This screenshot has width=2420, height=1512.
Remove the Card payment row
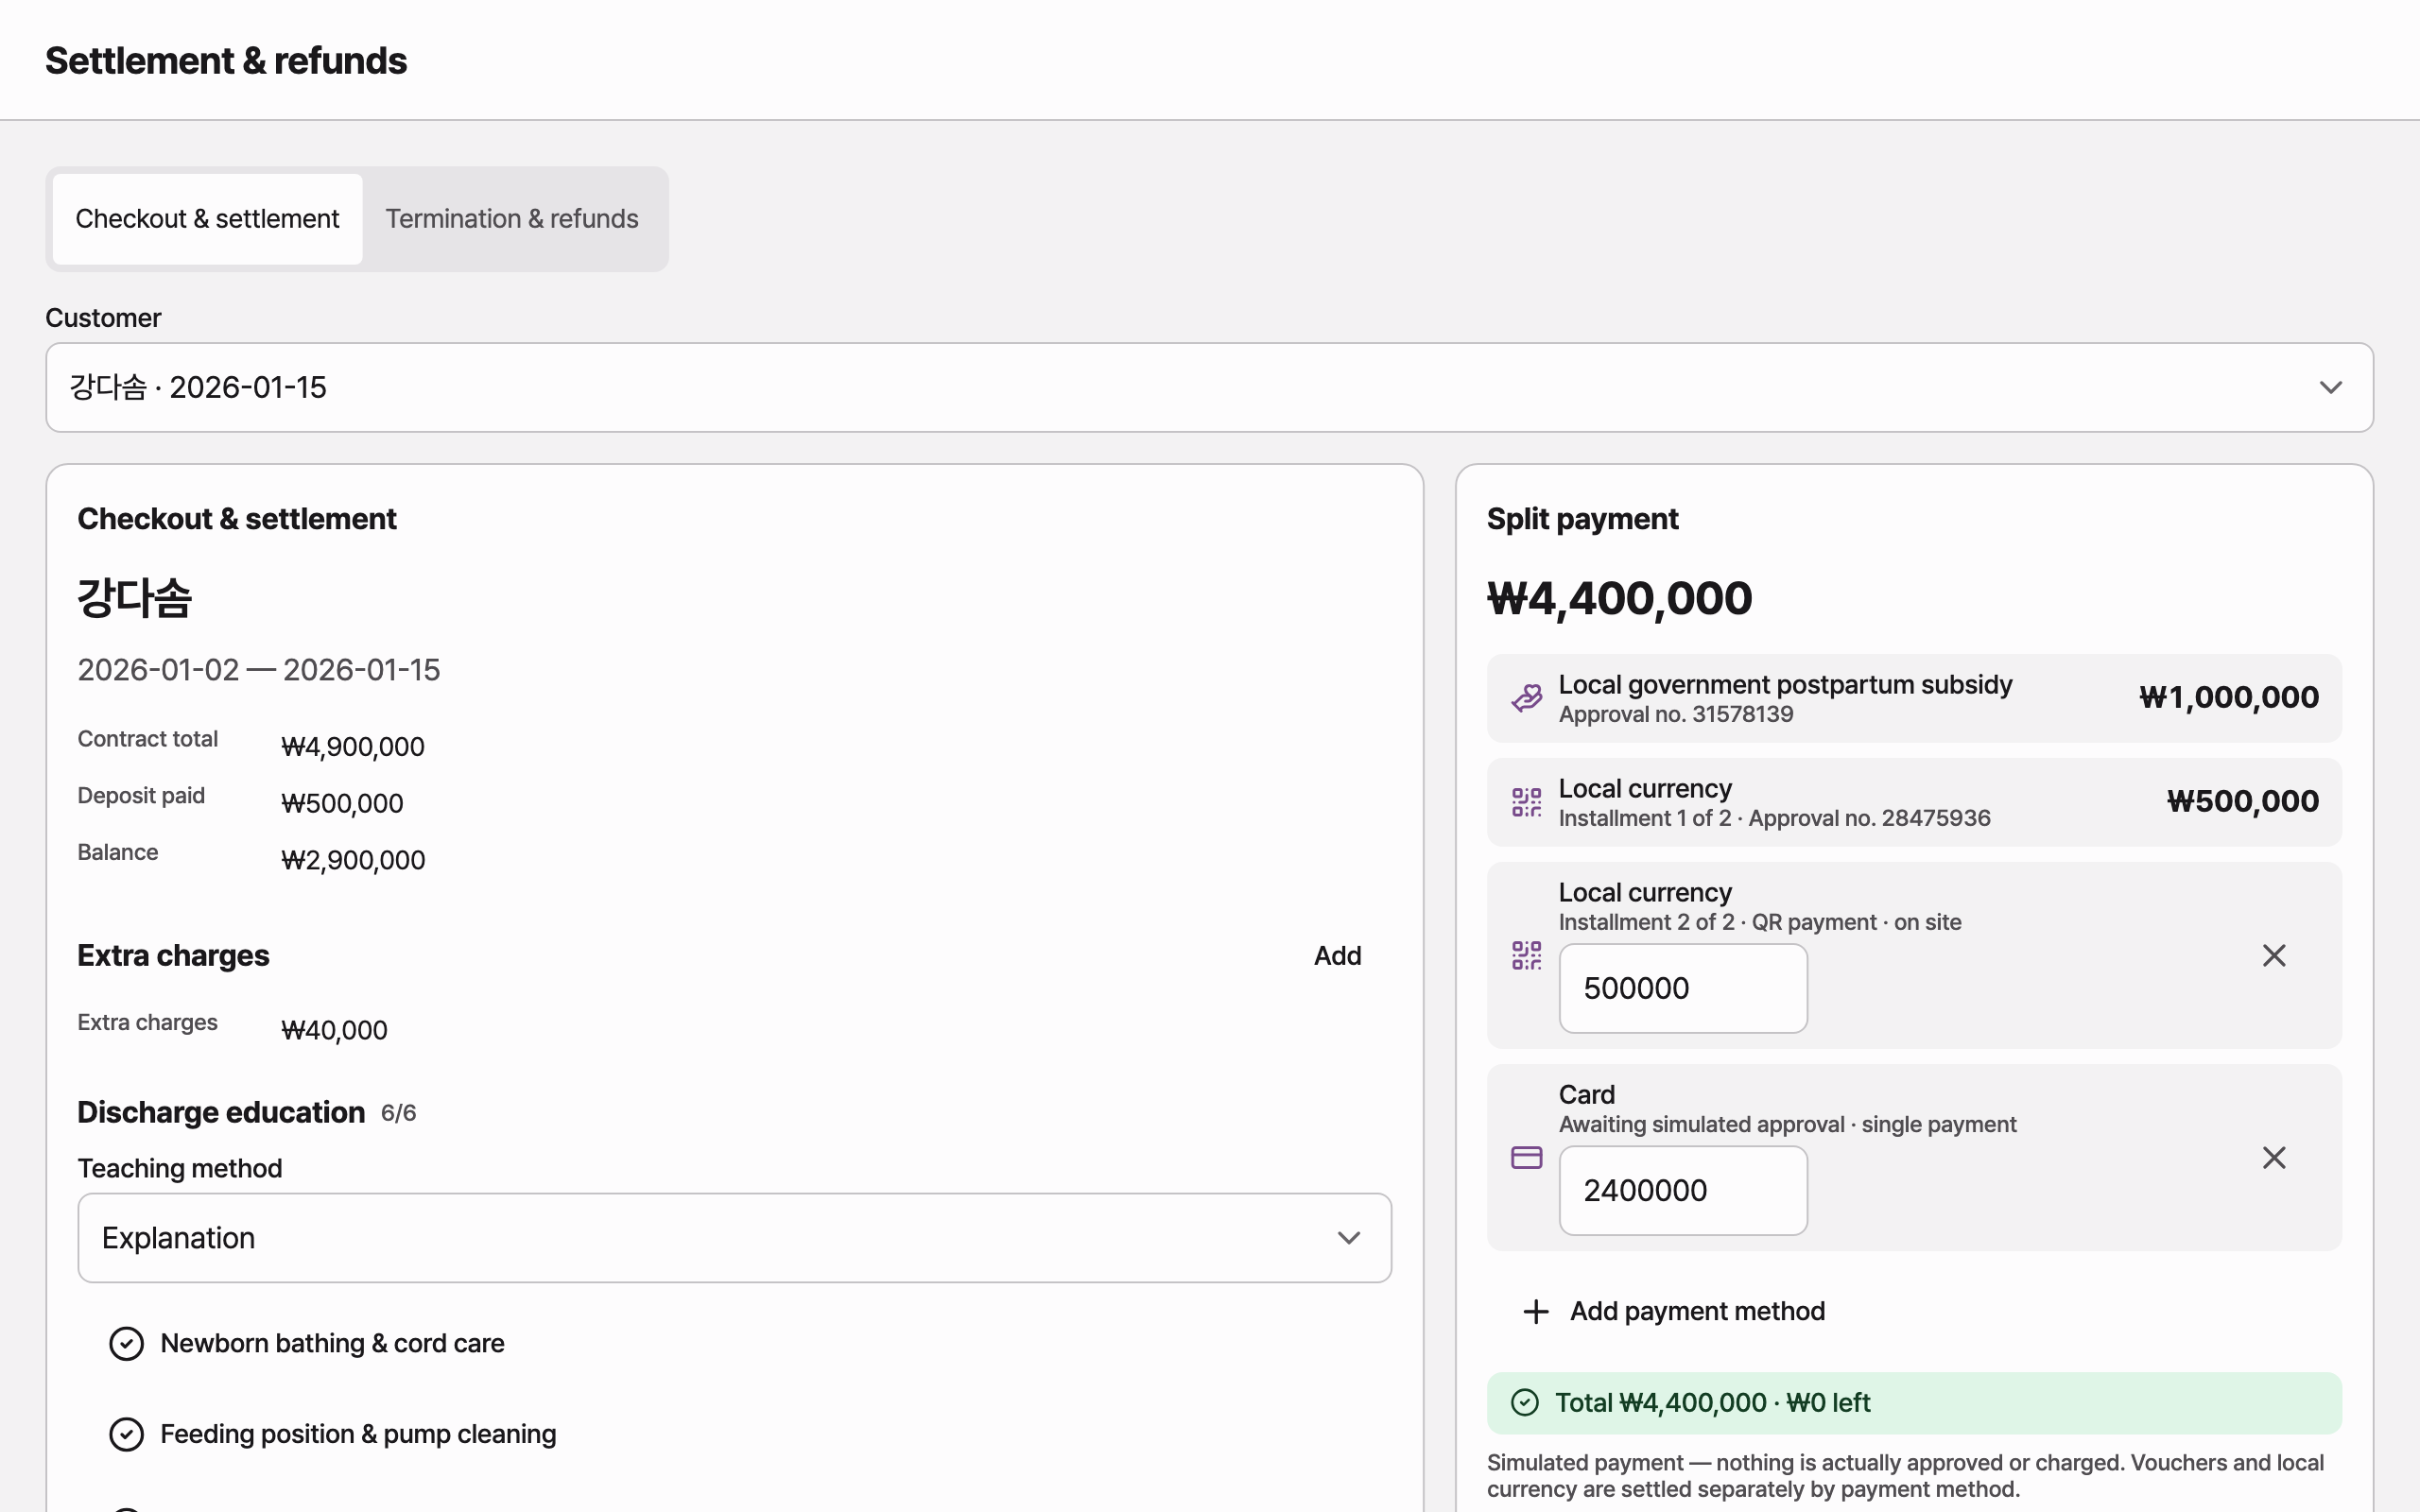point(2274,1157)
